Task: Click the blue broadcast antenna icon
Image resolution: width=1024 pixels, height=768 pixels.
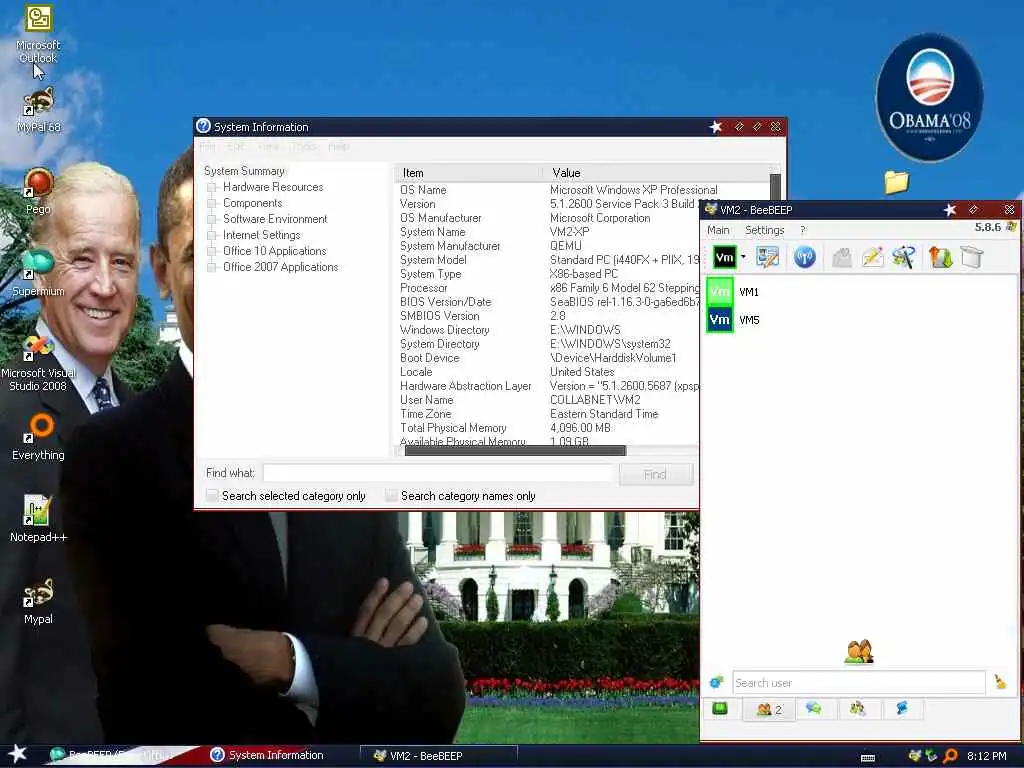Action: 805,257
